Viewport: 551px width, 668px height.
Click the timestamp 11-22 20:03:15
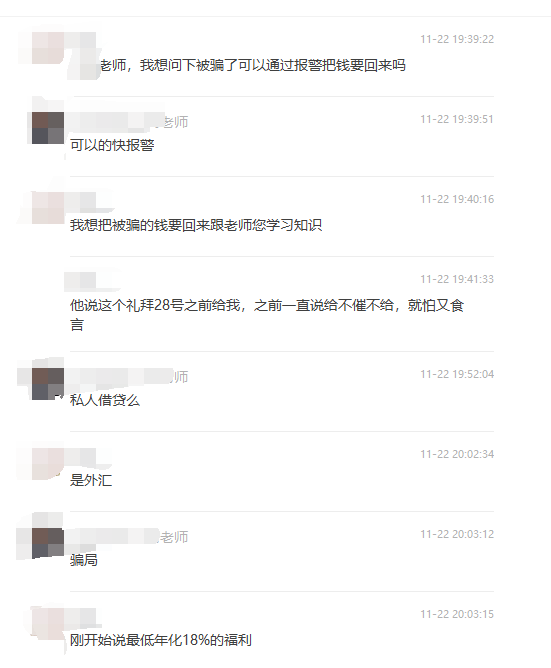(457, 614)
